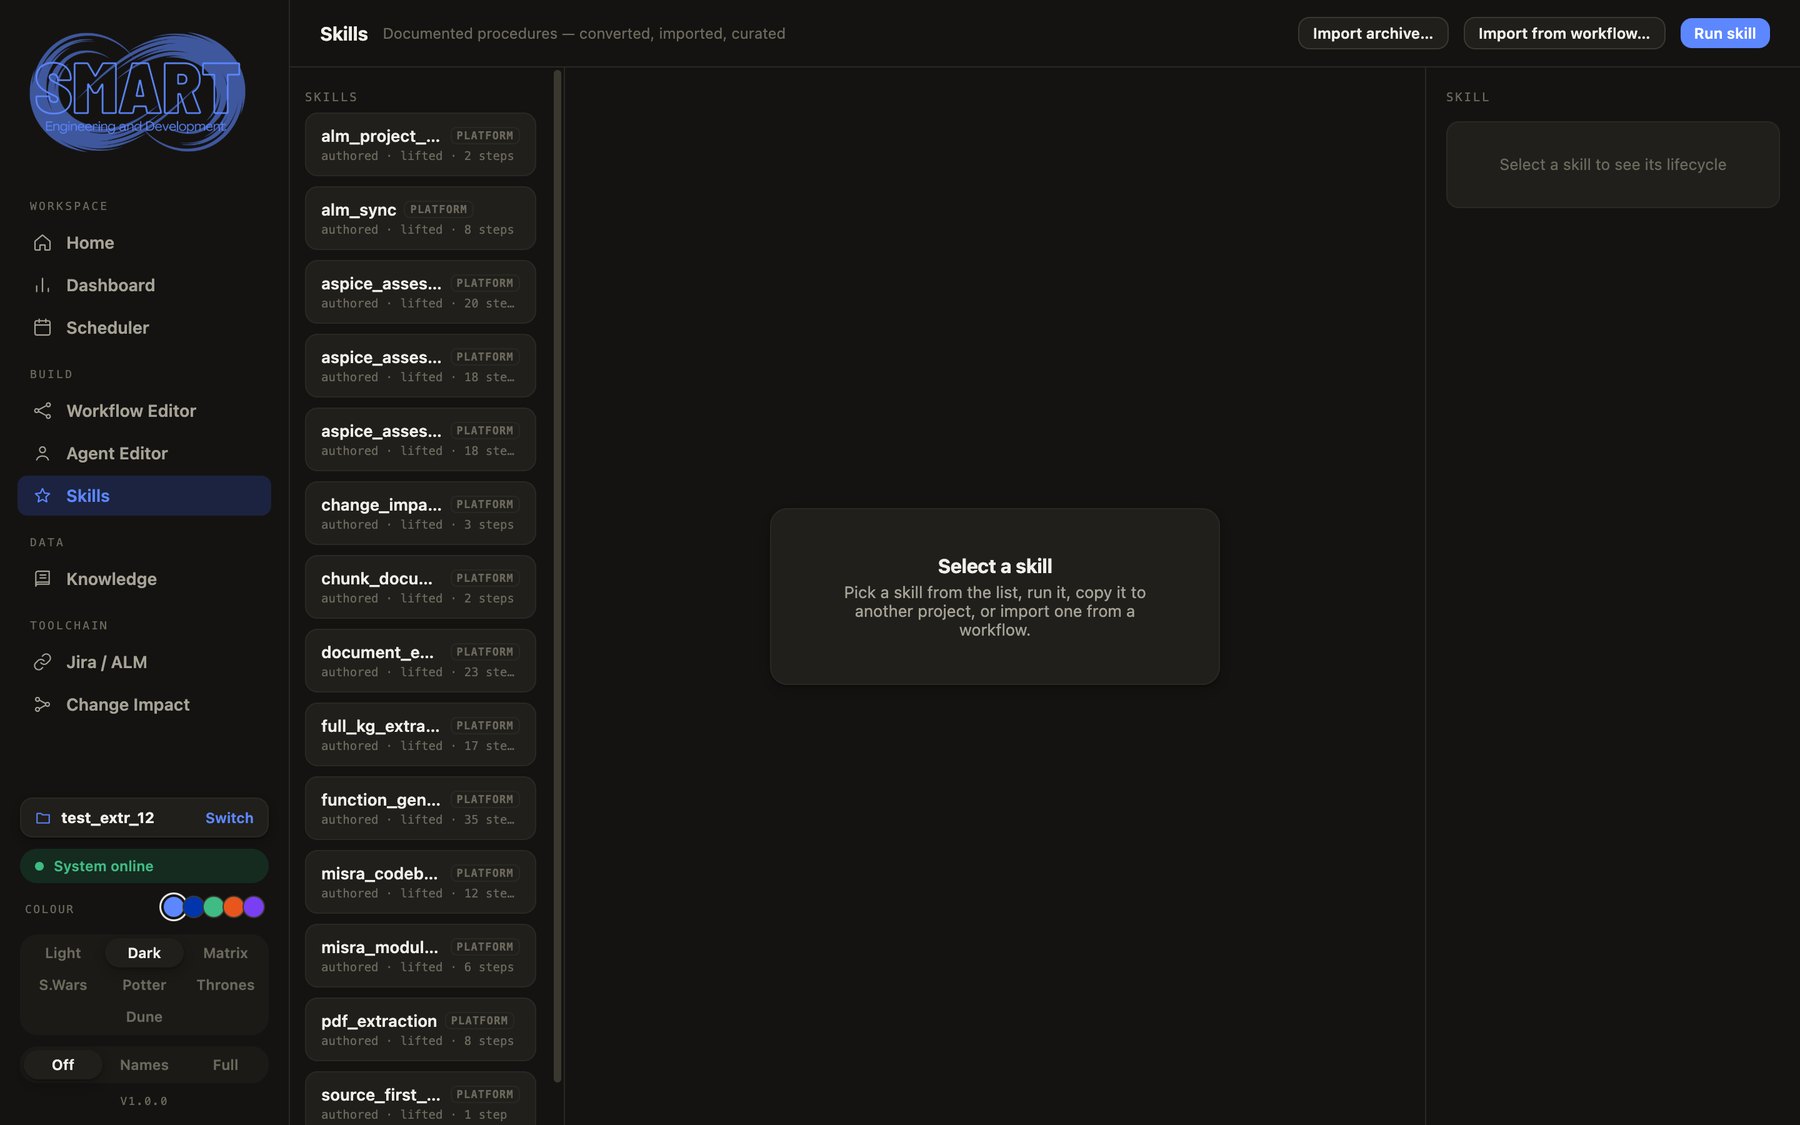This screenshot has height=1125, width=1800.
Task: Switch theme to Light
Action: tap(63, 953)
